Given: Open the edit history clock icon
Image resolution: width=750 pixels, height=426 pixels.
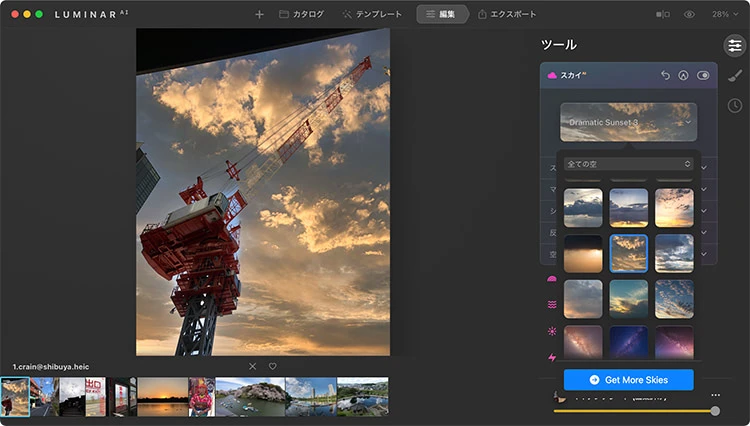Looking at the screenshot, I should tap(734, 105).
